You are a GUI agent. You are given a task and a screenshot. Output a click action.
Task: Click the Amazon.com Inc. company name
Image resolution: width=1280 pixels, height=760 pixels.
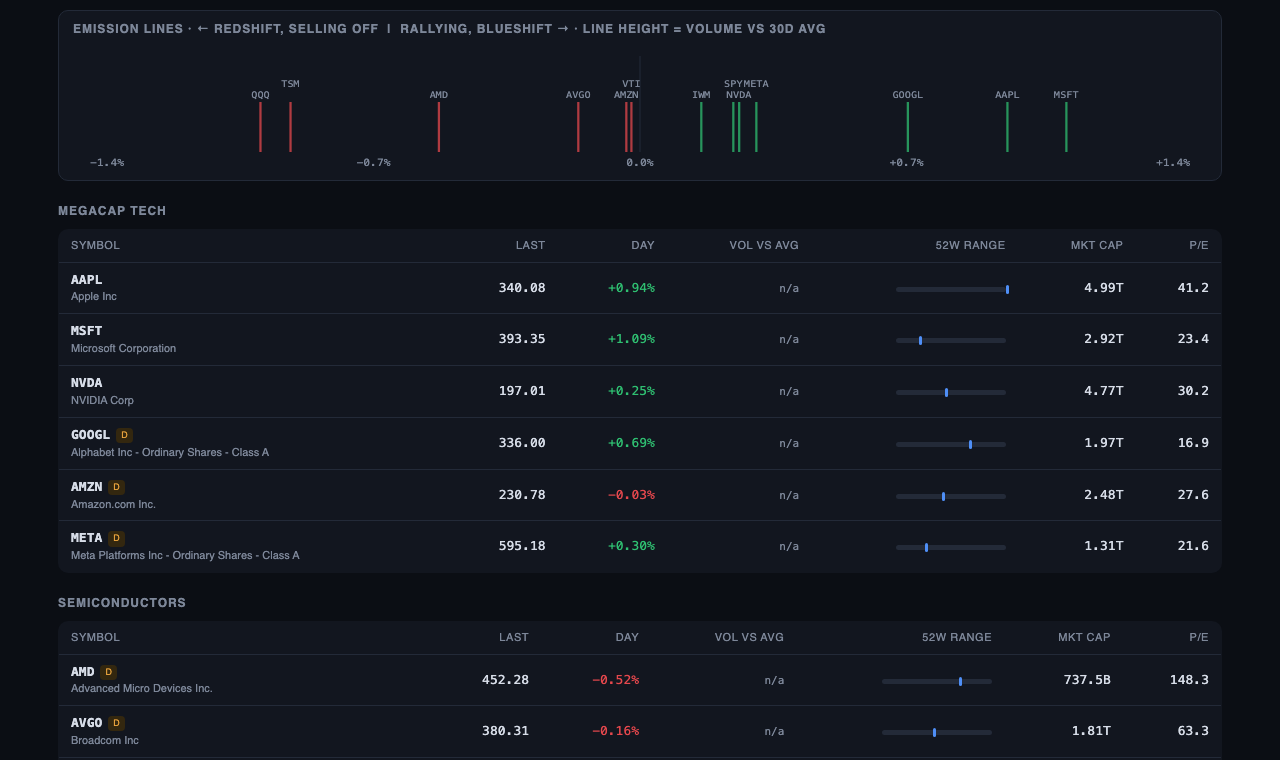113,504
